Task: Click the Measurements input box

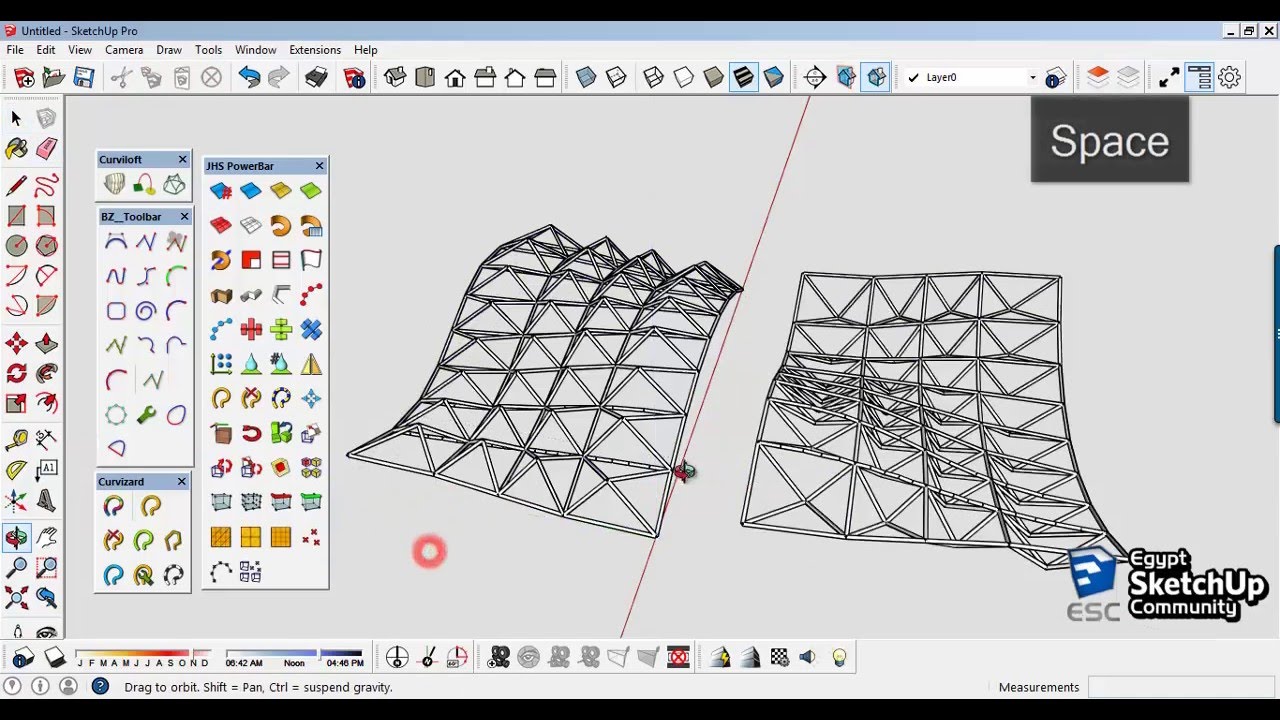Action: [x=1182, y=687]
